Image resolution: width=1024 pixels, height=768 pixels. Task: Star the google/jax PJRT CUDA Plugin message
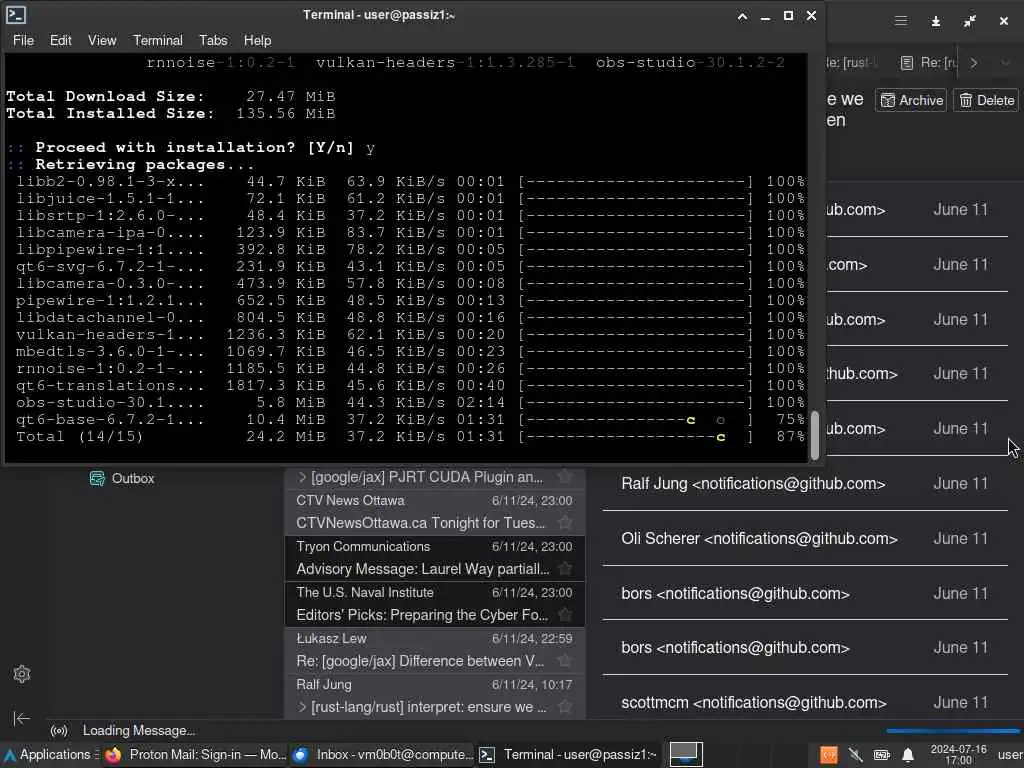pos(565,477)
